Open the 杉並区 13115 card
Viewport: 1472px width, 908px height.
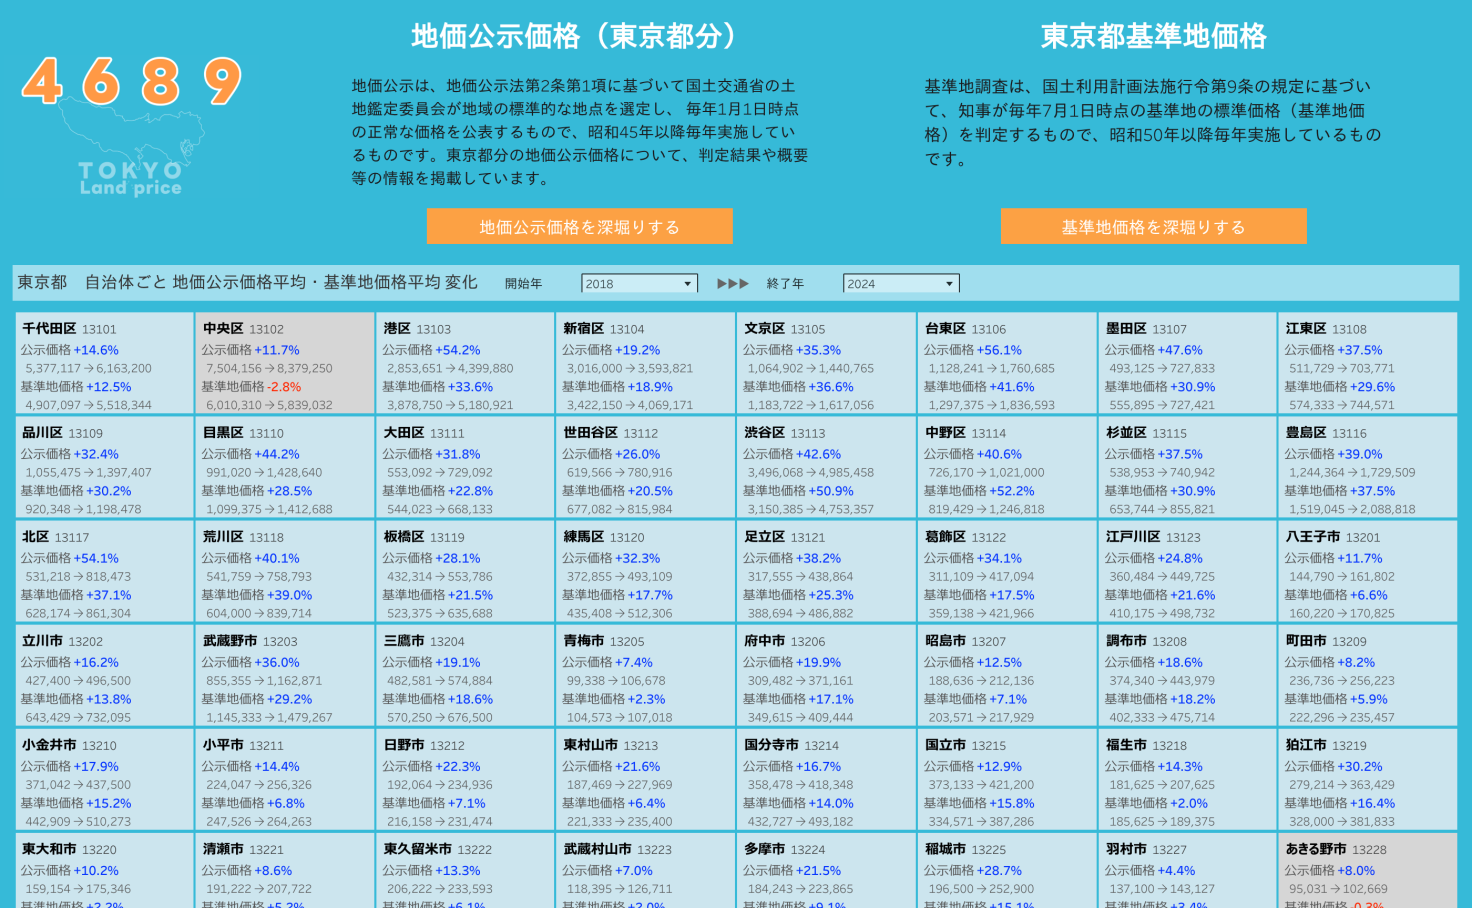[1188, 467]
